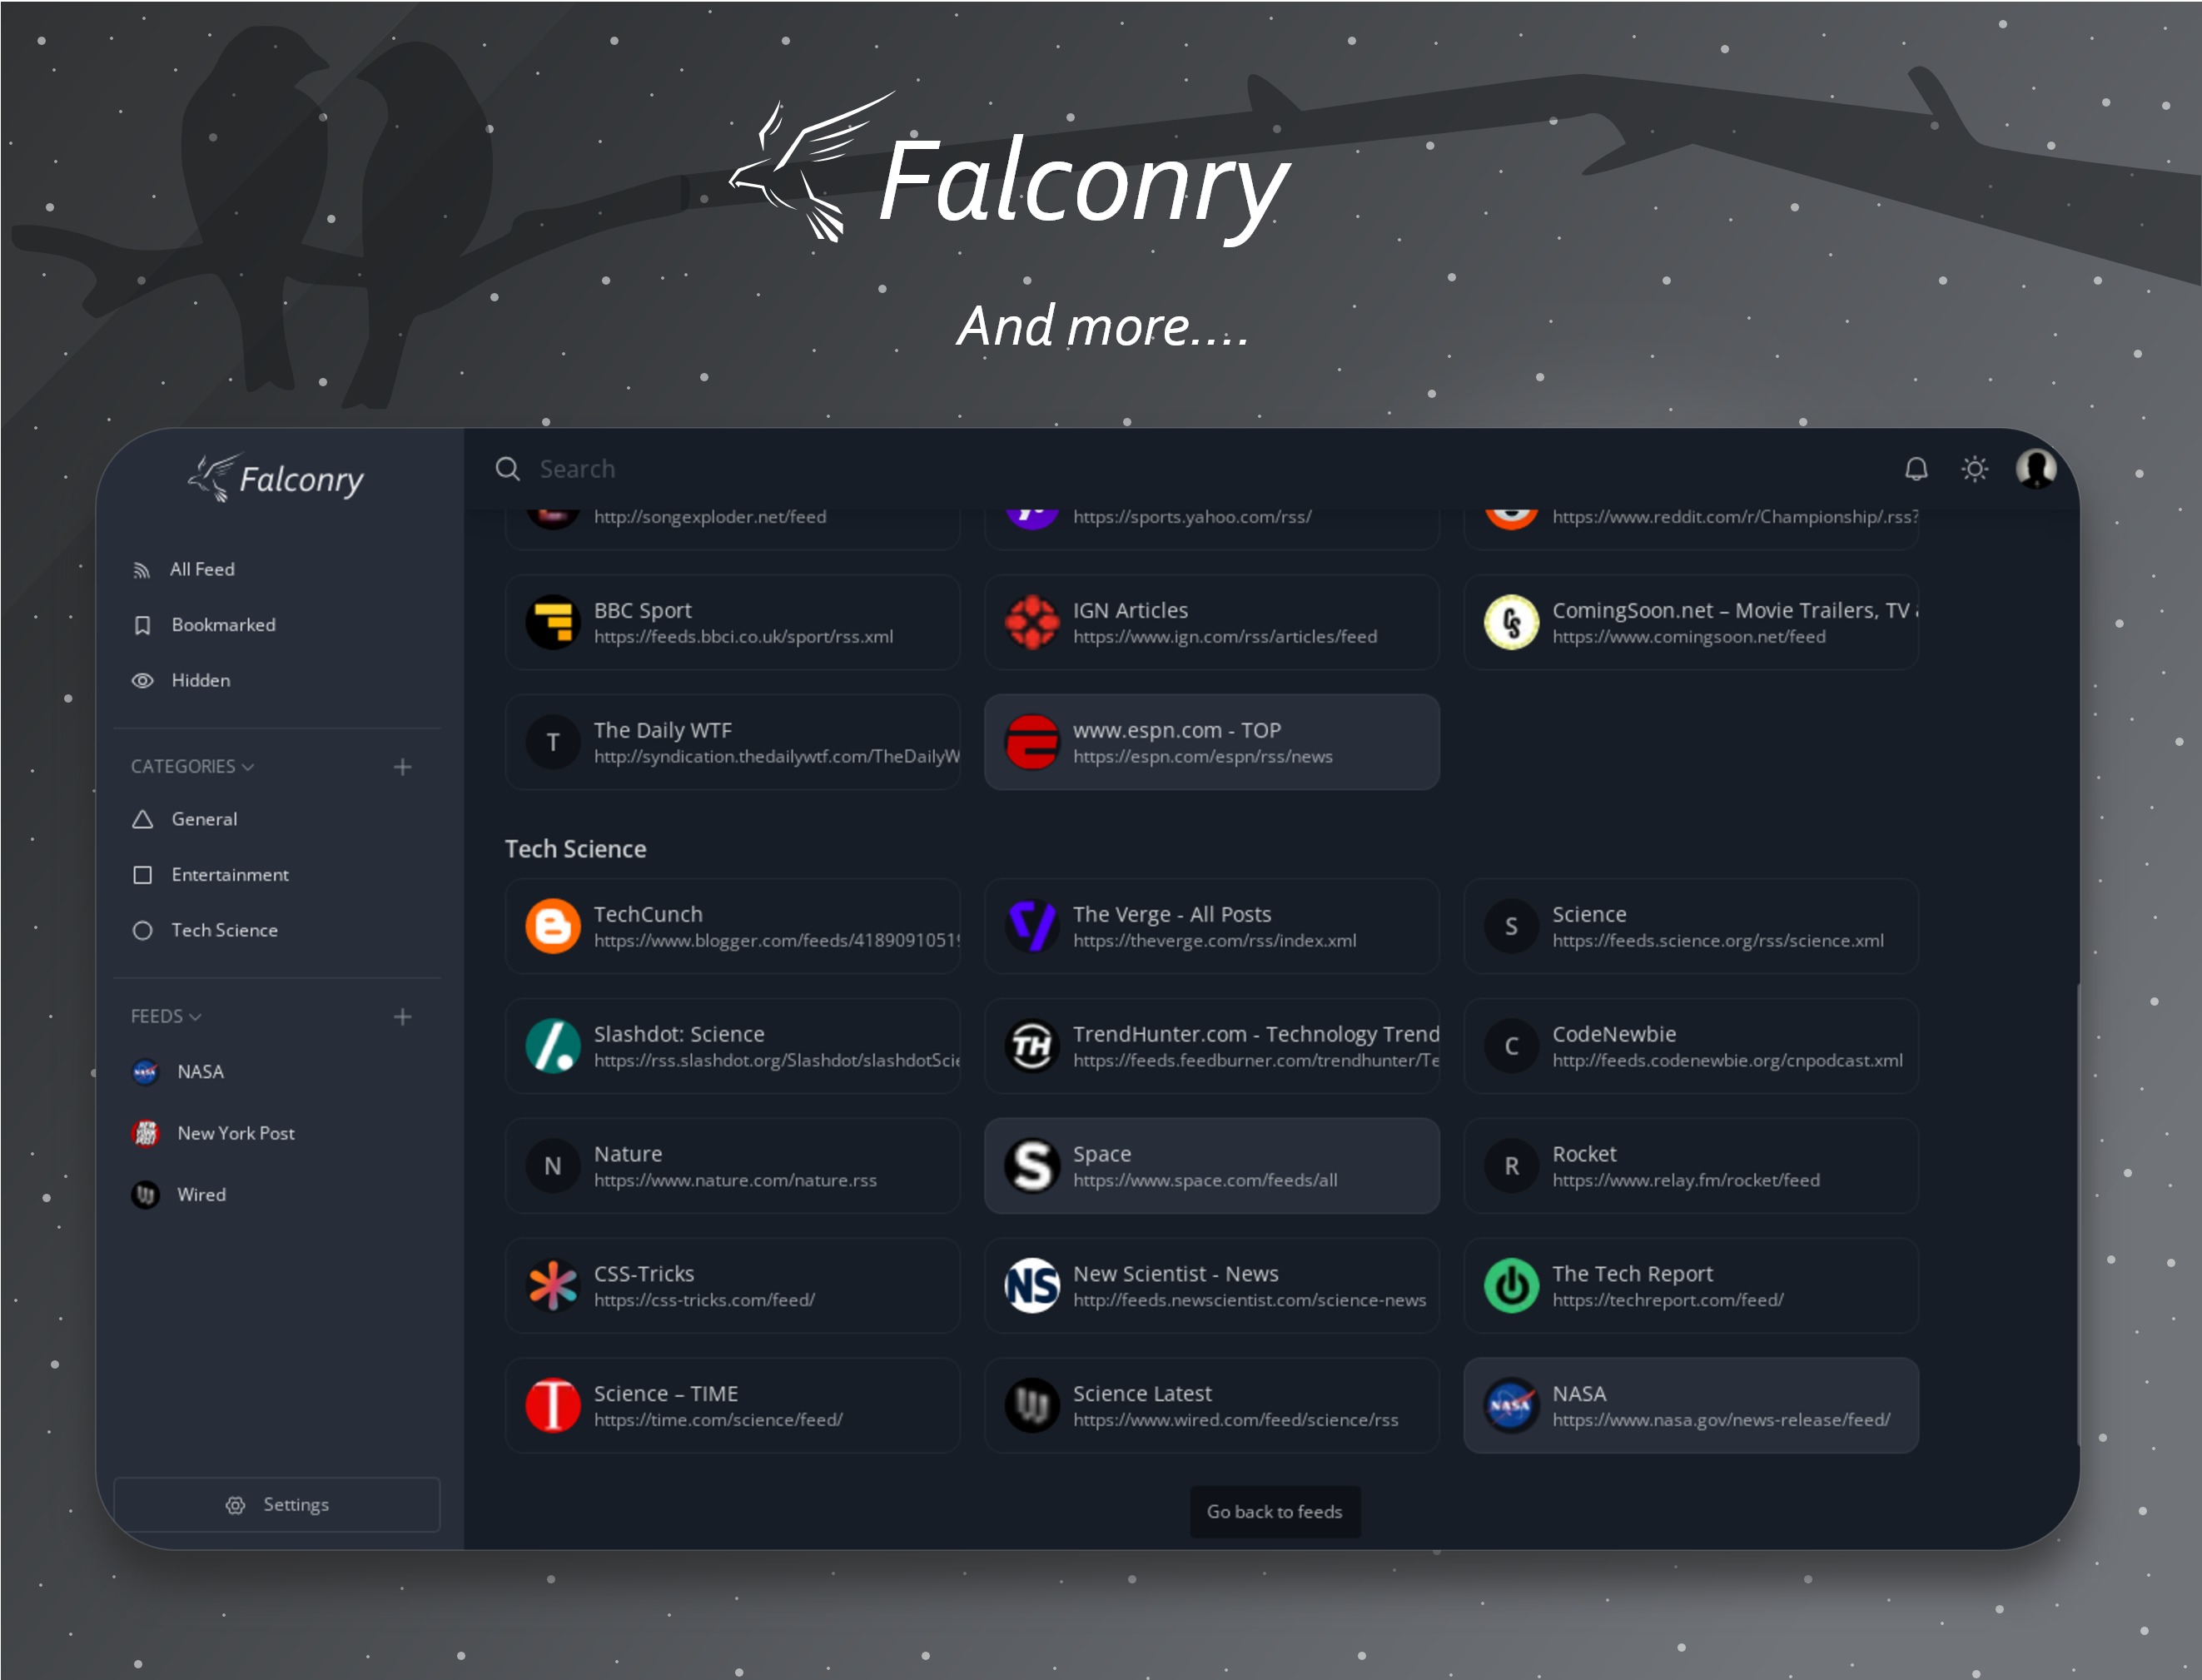Click the ComingSoon.net feed icon
This screenshot has width=2202, height=1680.
[1511, 622]
